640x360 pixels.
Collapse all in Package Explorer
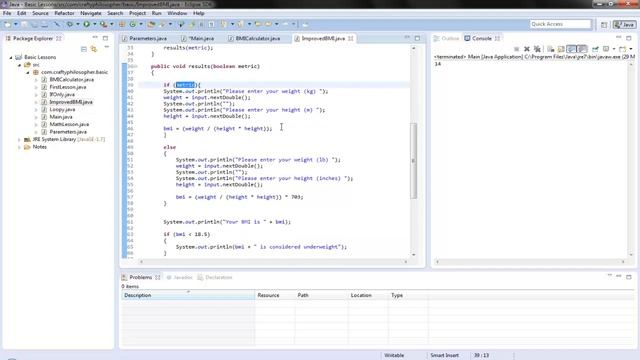coord(84,49)
